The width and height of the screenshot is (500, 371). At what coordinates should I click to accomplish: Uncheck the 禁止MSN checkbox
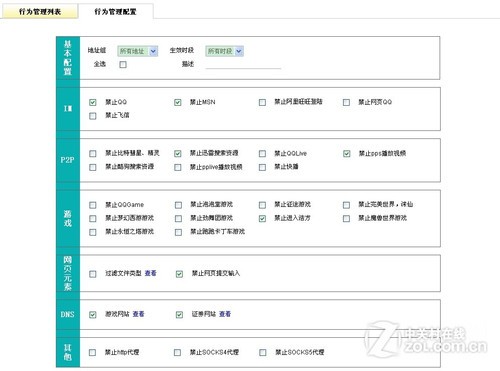pos(178,102)
